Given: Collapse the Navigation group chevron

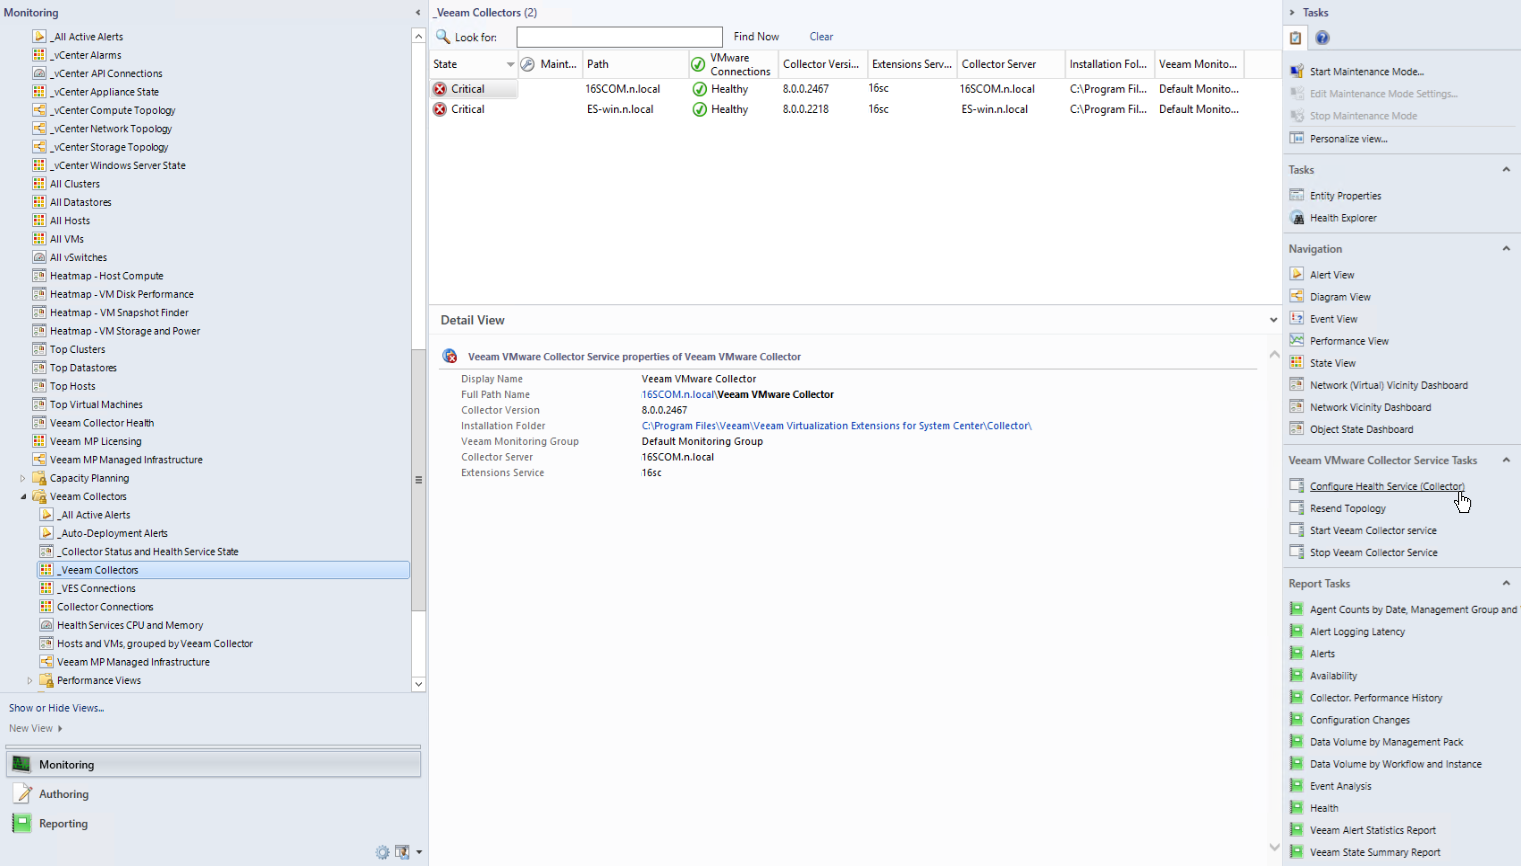Looking at the screenshot, I should click(x=1506, y=249).
